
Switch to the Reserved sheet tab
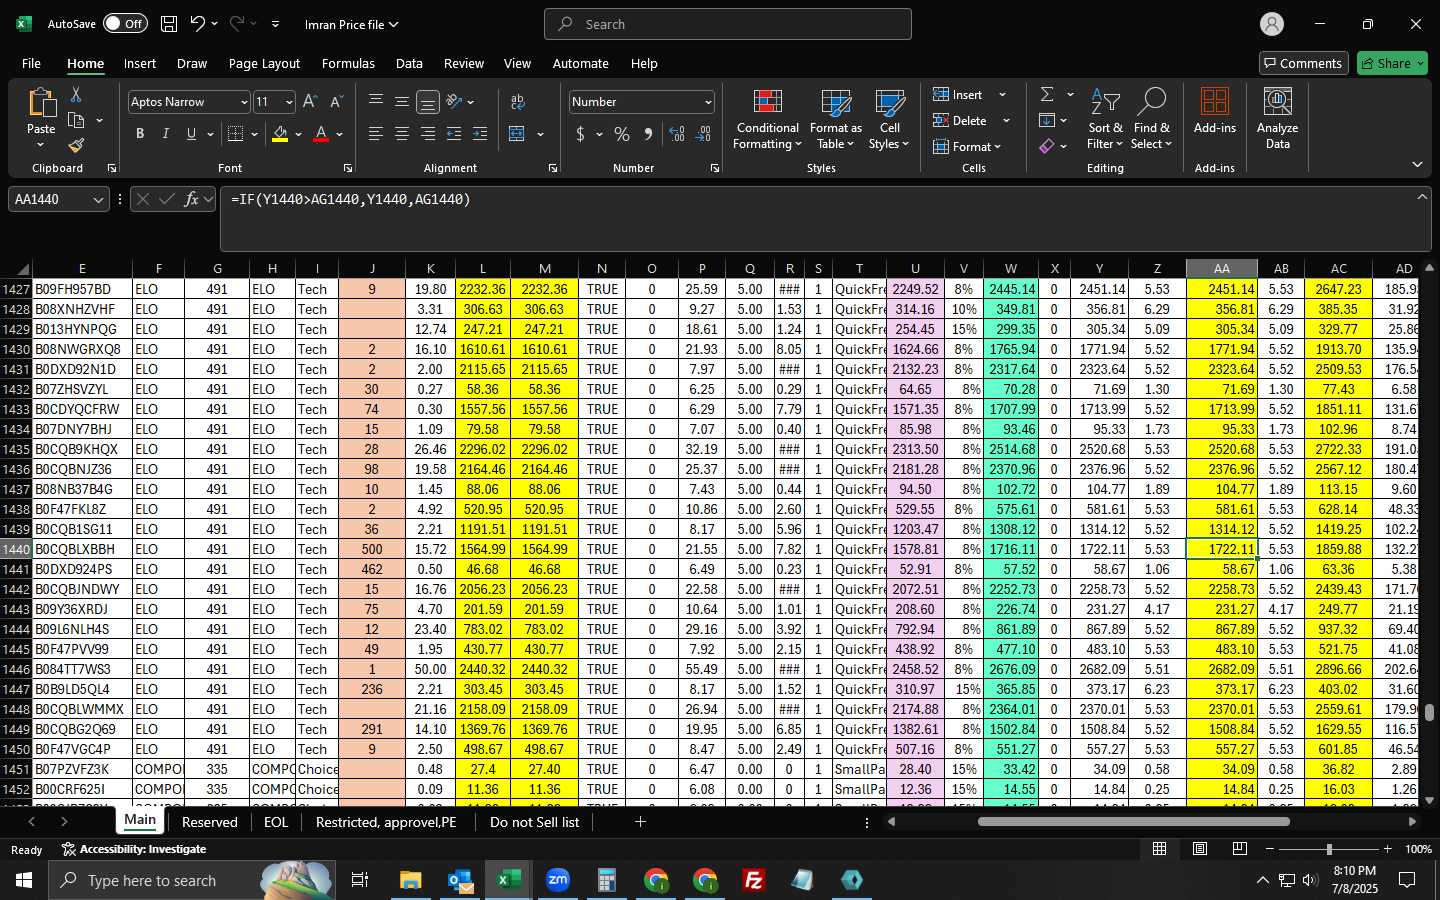point(210,822)
